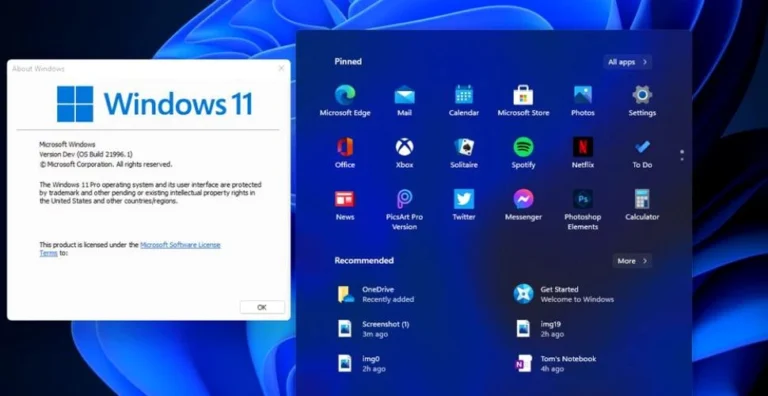Click the 'Recently added' label under OneDrive
This screenshot has height=396, width=768.
pyautogui.click(x=388, y=299)
